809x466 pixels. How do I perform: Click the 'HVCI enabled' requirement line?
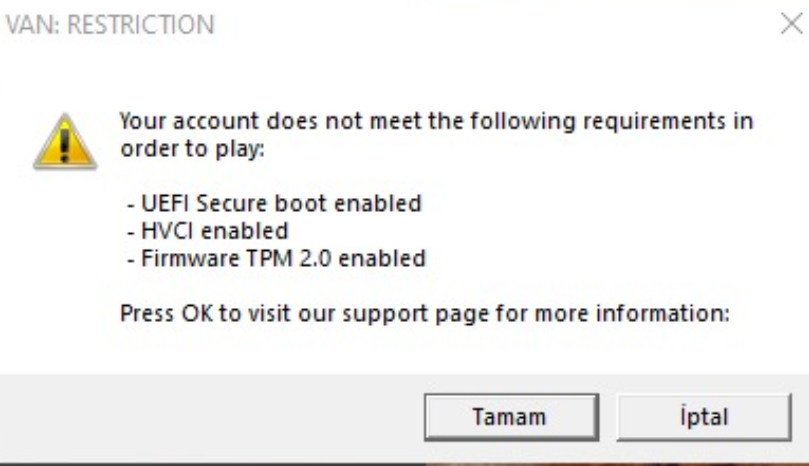(x=207, y=231)
